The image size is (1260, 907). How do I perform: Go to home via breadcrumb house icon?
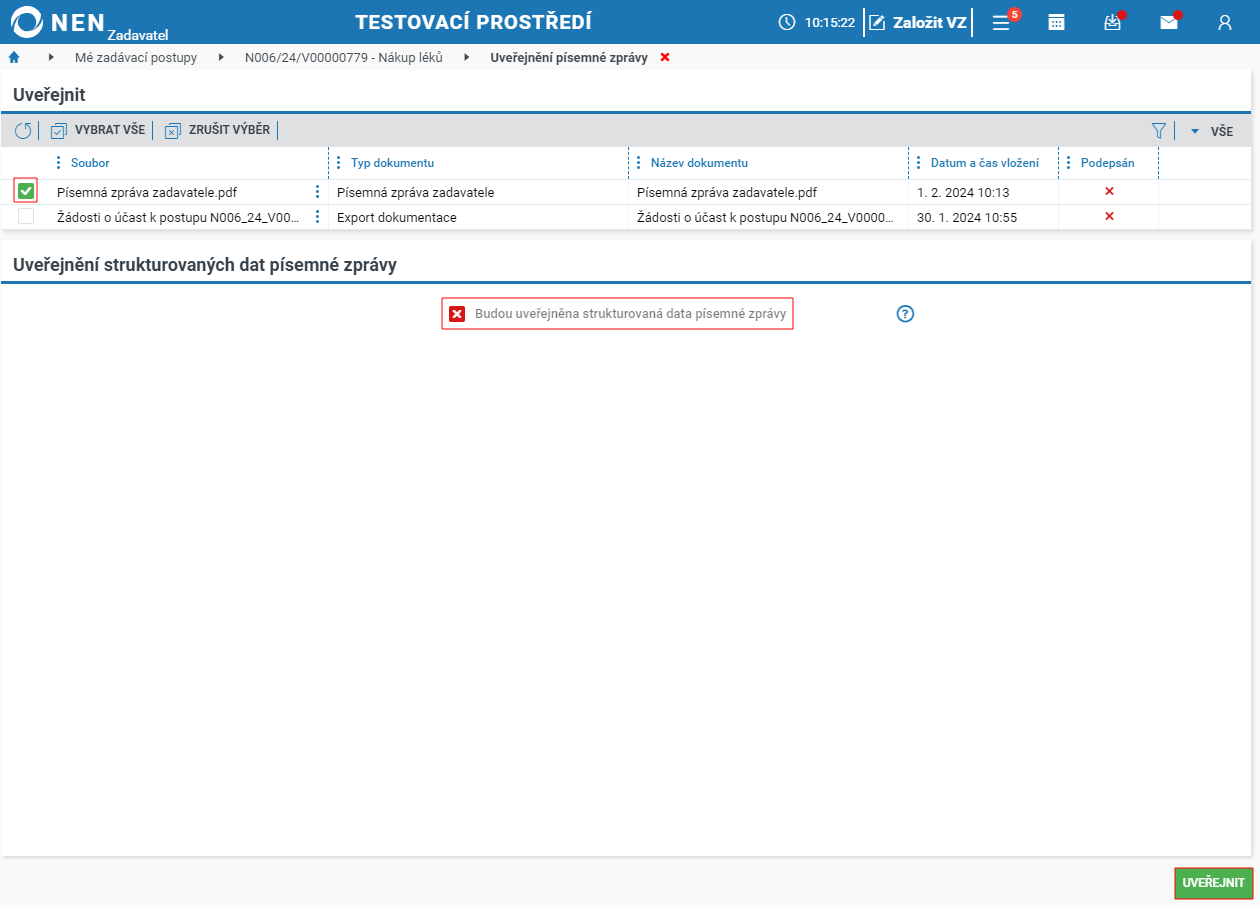coord(14,57)
